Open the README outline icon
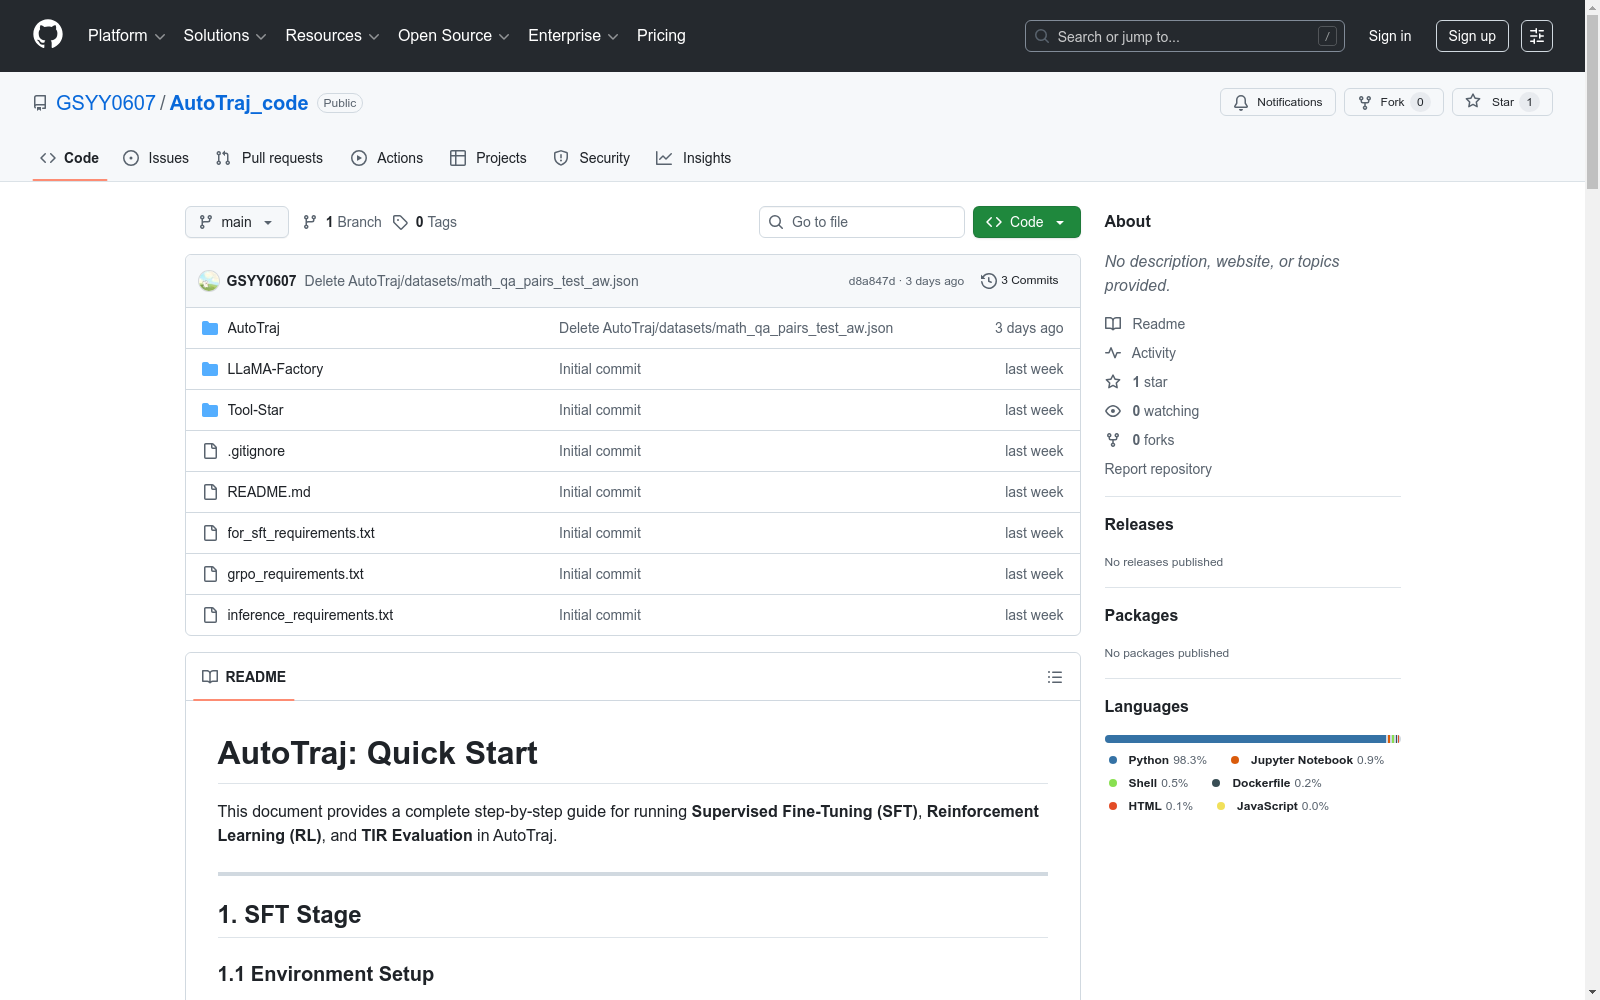This screenshot has height=1000, width=1600. click(1054, 677)
